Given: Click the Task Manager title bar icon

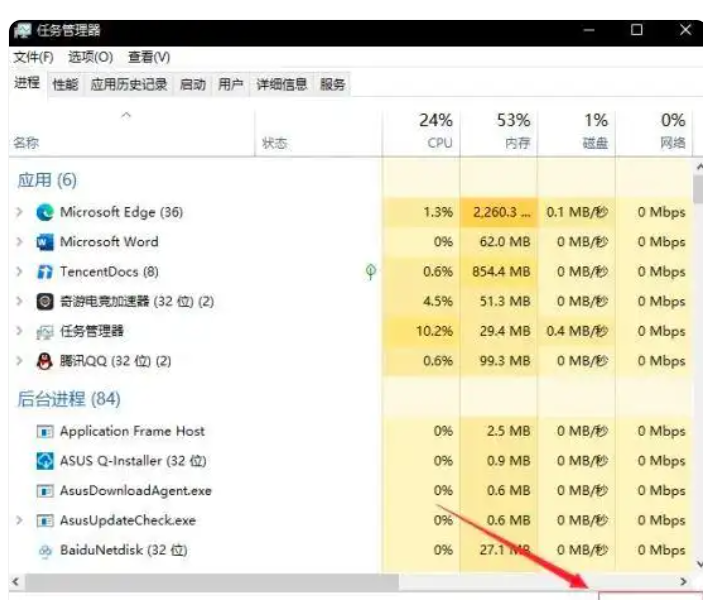Looking at the screenshot, I should tap(22, 31).
